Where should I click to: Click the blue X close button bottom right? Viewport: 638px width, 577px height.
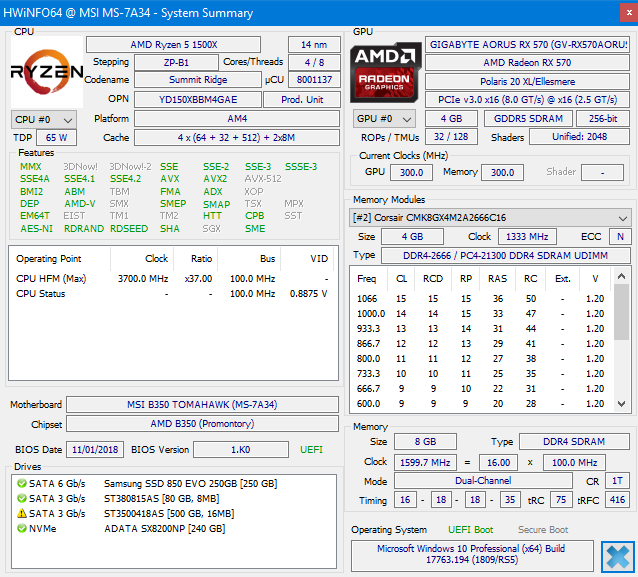pyautogui.click(x=618, y=557)
